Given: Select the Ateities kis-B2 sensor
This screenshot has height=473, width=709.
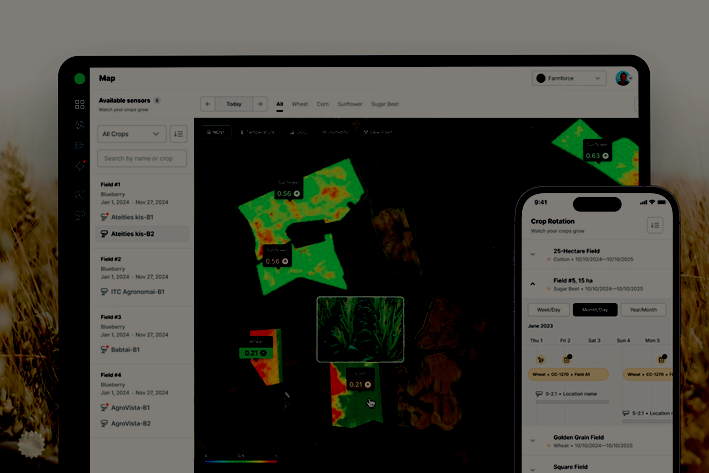Looking at the screenshot, I should 132,233.
